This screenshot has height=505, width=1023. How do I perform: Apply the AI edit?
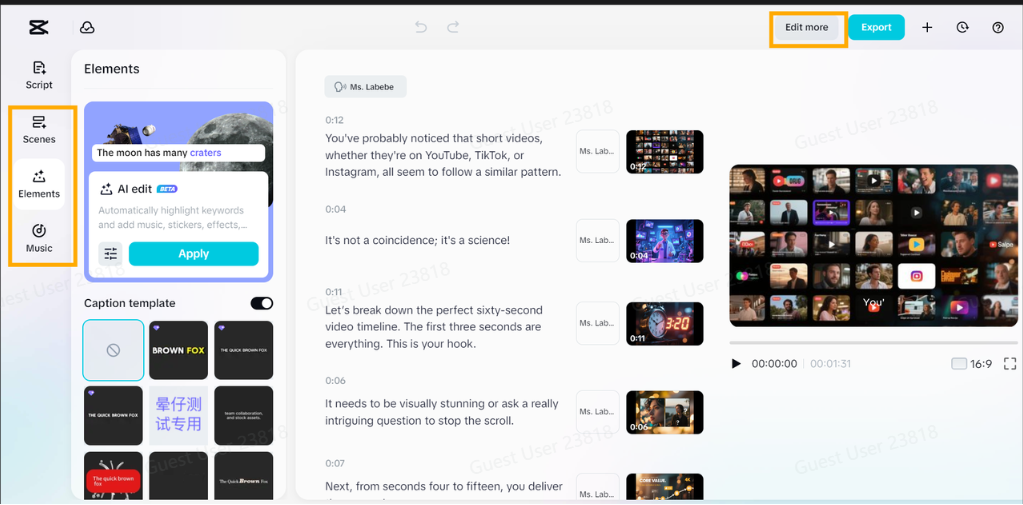pos(193,254)
